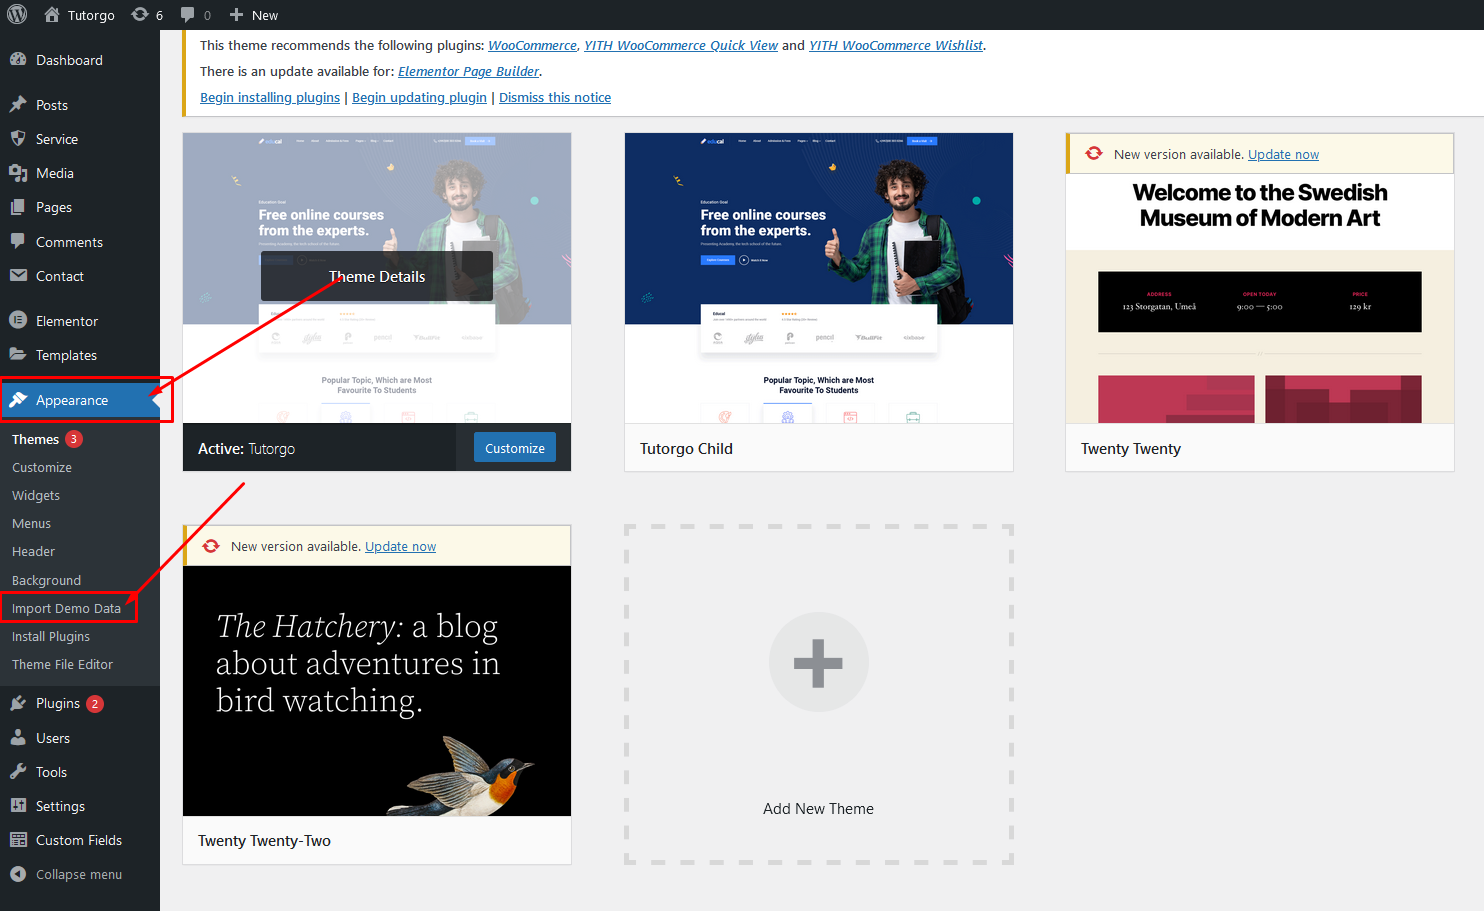Click the Elementor icon in sidebar
Screen dimensions: 1484x911
18,321
